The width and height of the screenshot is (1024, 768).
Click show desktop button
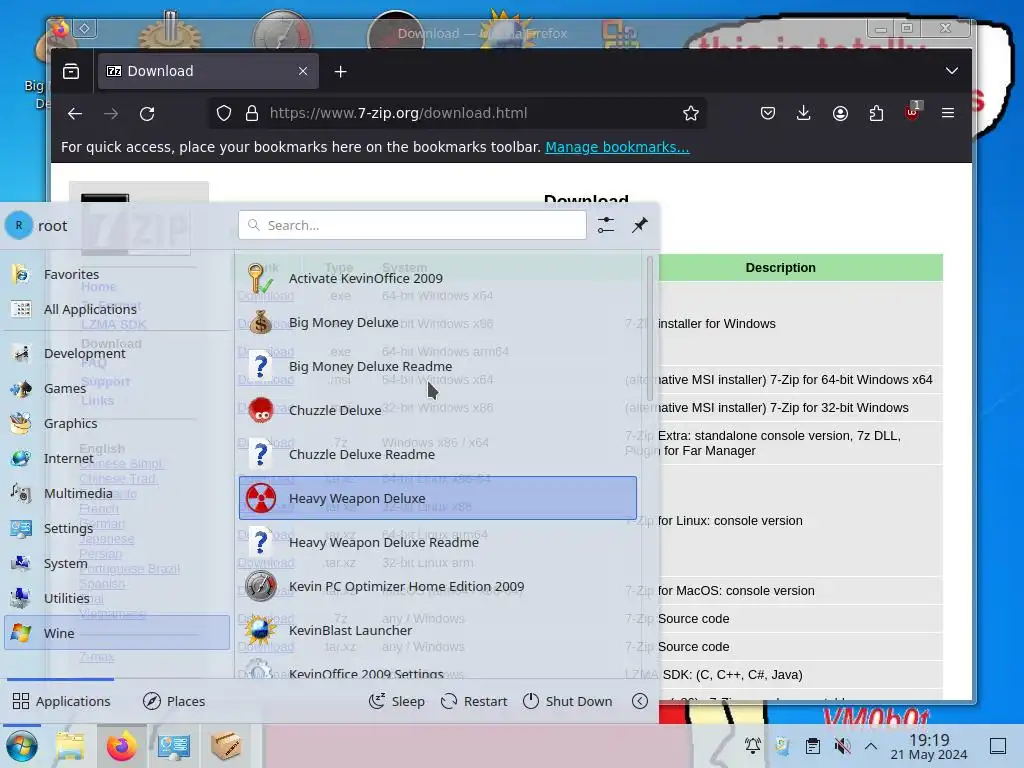(998, 745)
